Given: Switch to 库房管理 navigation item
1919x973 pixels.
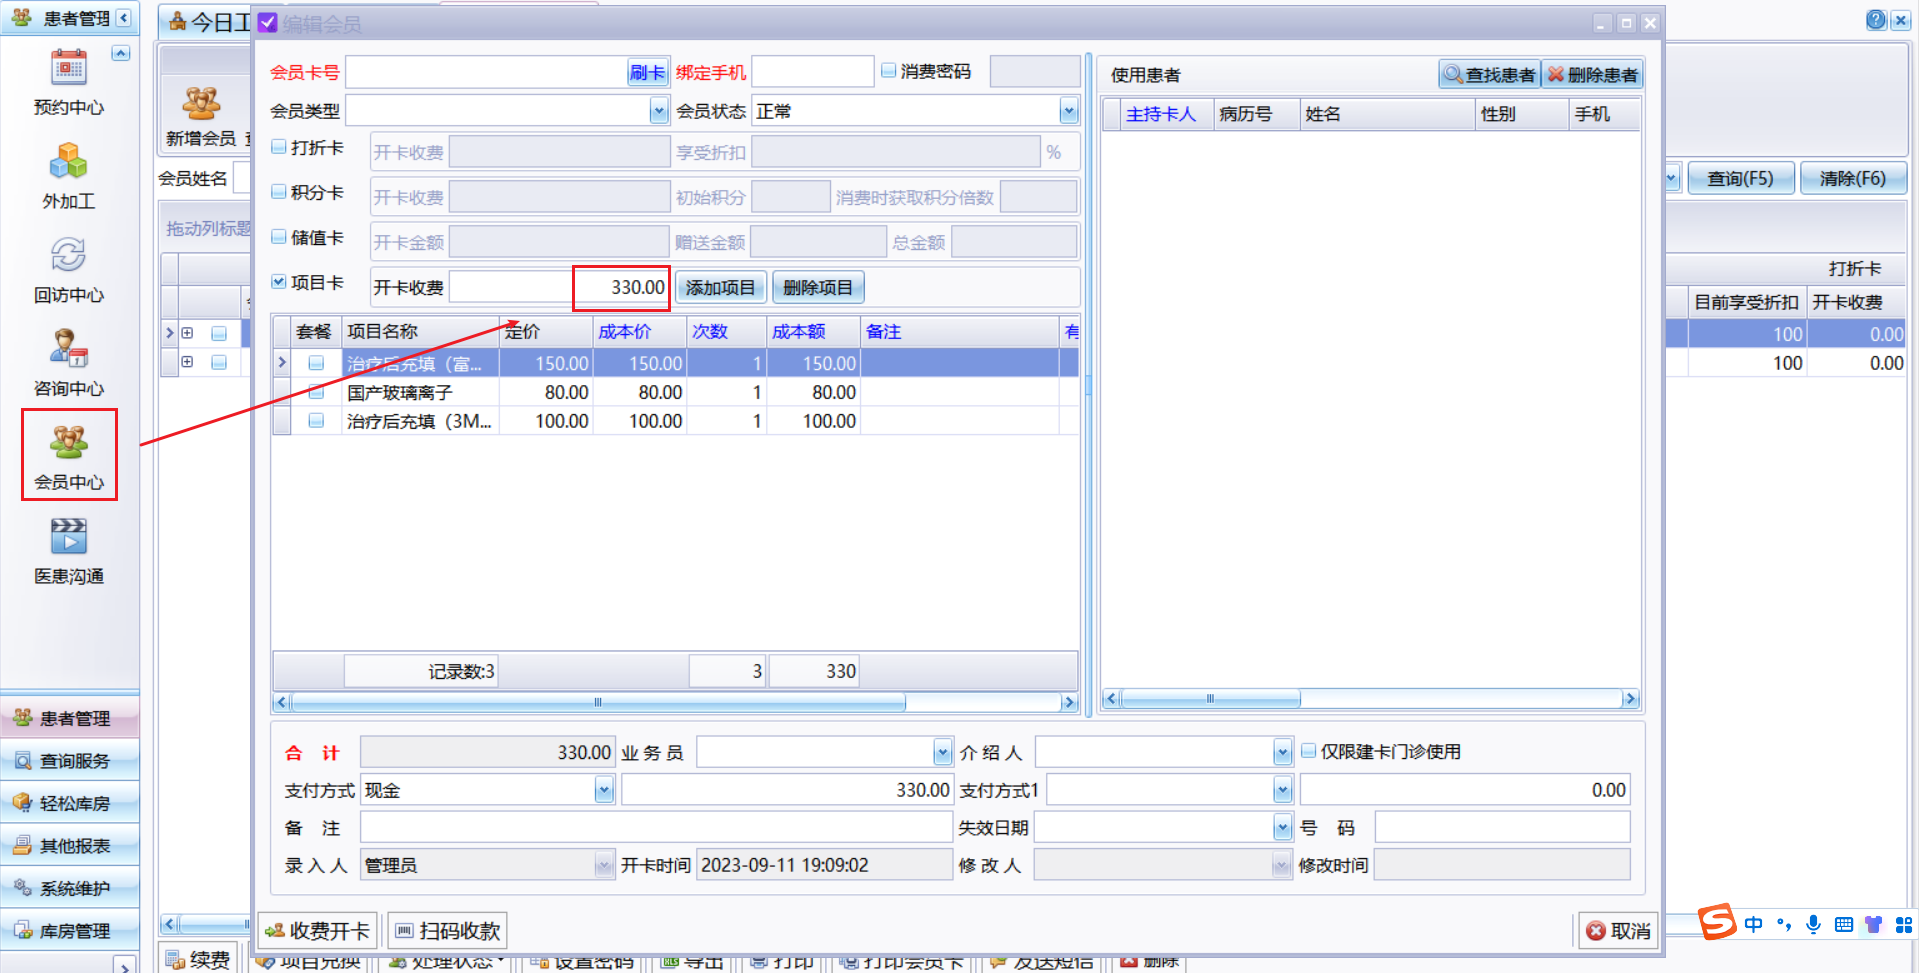Looking at the screenshot, I should click(x=70, y=931).
